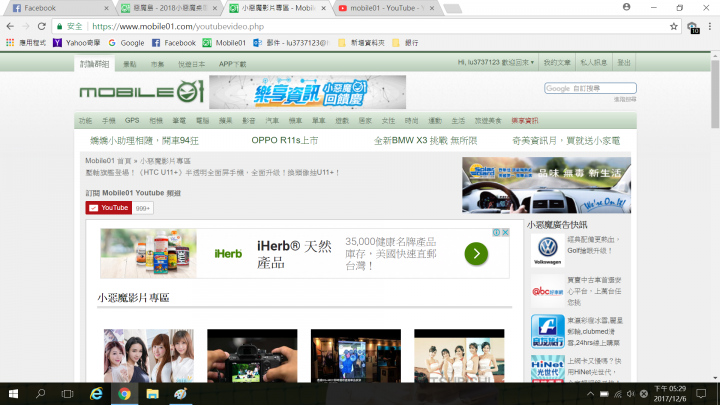Select the 悅遊日本 top navigation item
Viewport: 720px width, 405px height.
(191, 64)
